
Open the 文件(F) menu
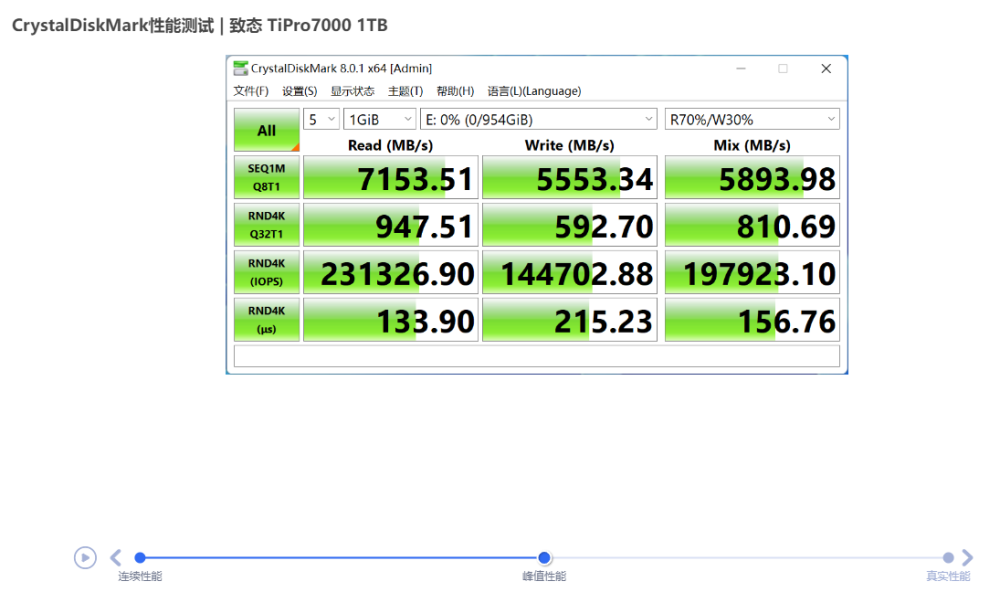point(251,91)
